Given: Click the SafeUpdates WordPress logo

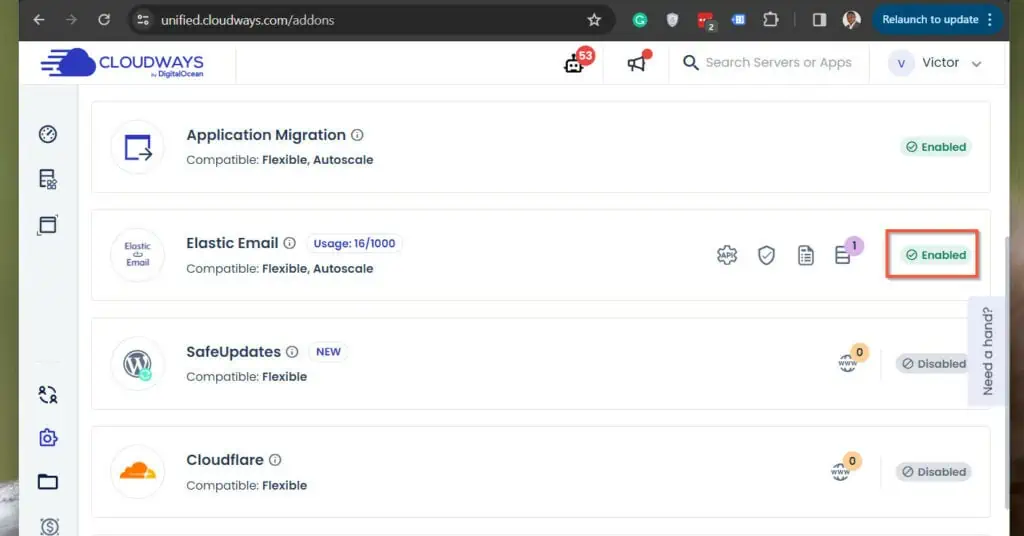Looking at the screenshot, I should tap(138, 364).
